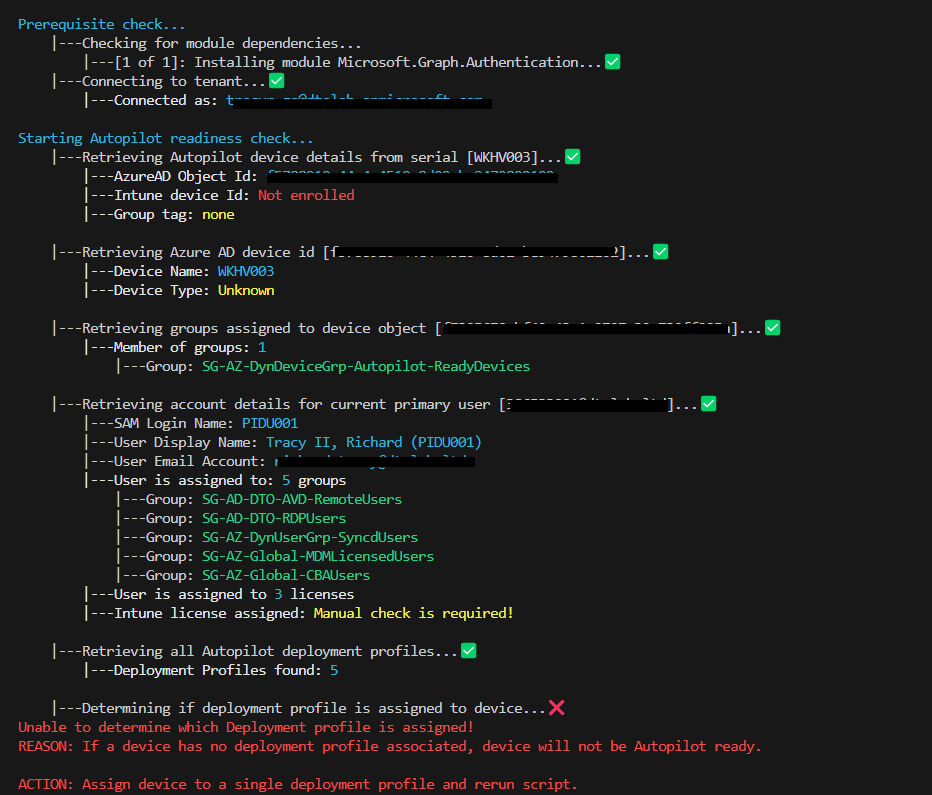The width and height of the screenshot is (932, 795).
Task: Click 'Starting Autopilot readiness check...' heading
Action: 165,138
